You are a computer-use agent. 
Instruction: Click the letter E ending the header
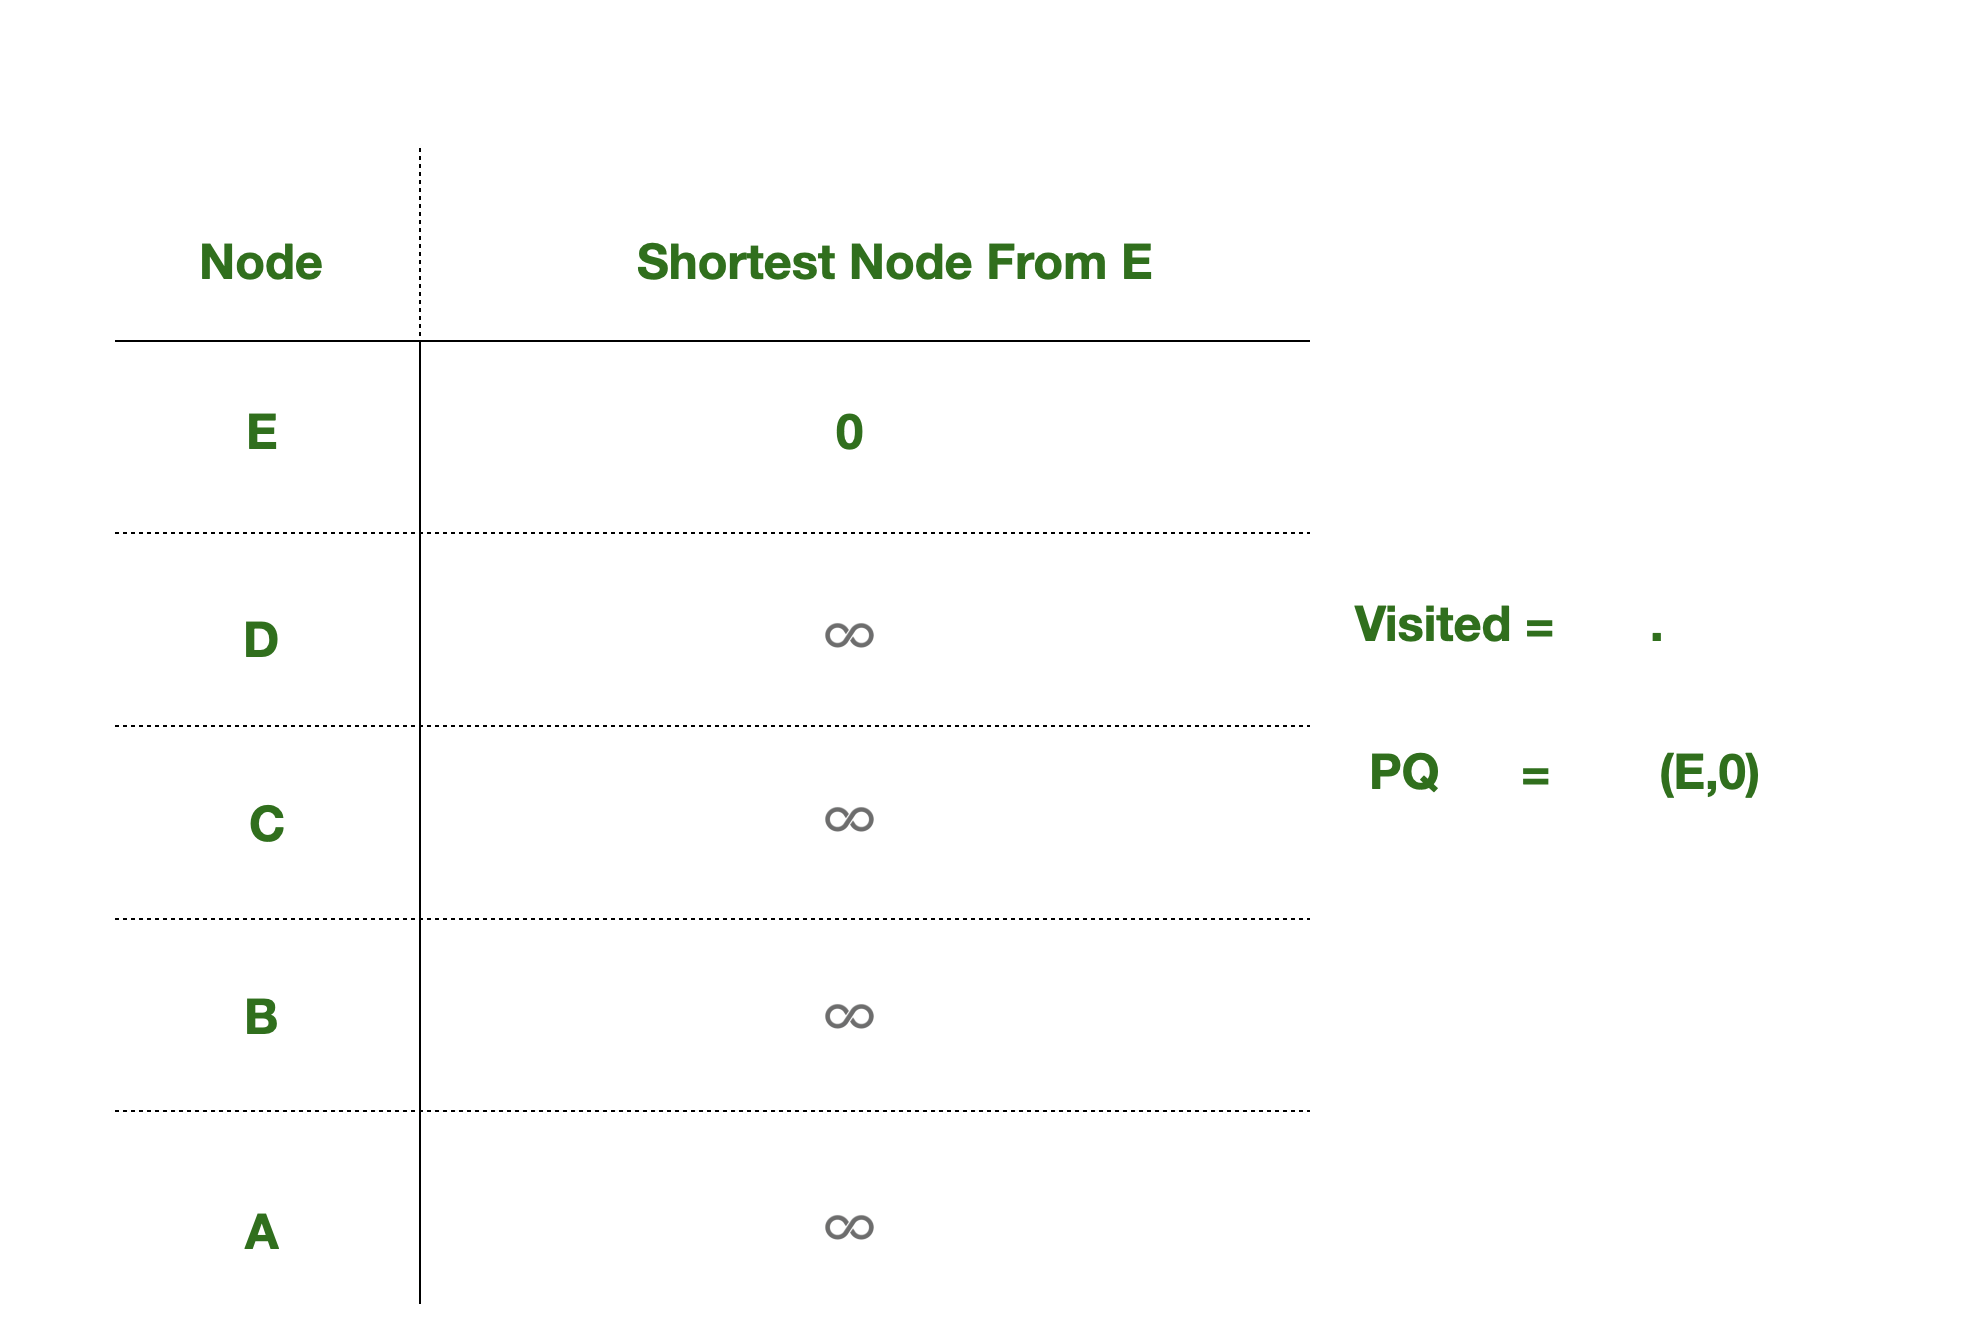click(1137, 263)
